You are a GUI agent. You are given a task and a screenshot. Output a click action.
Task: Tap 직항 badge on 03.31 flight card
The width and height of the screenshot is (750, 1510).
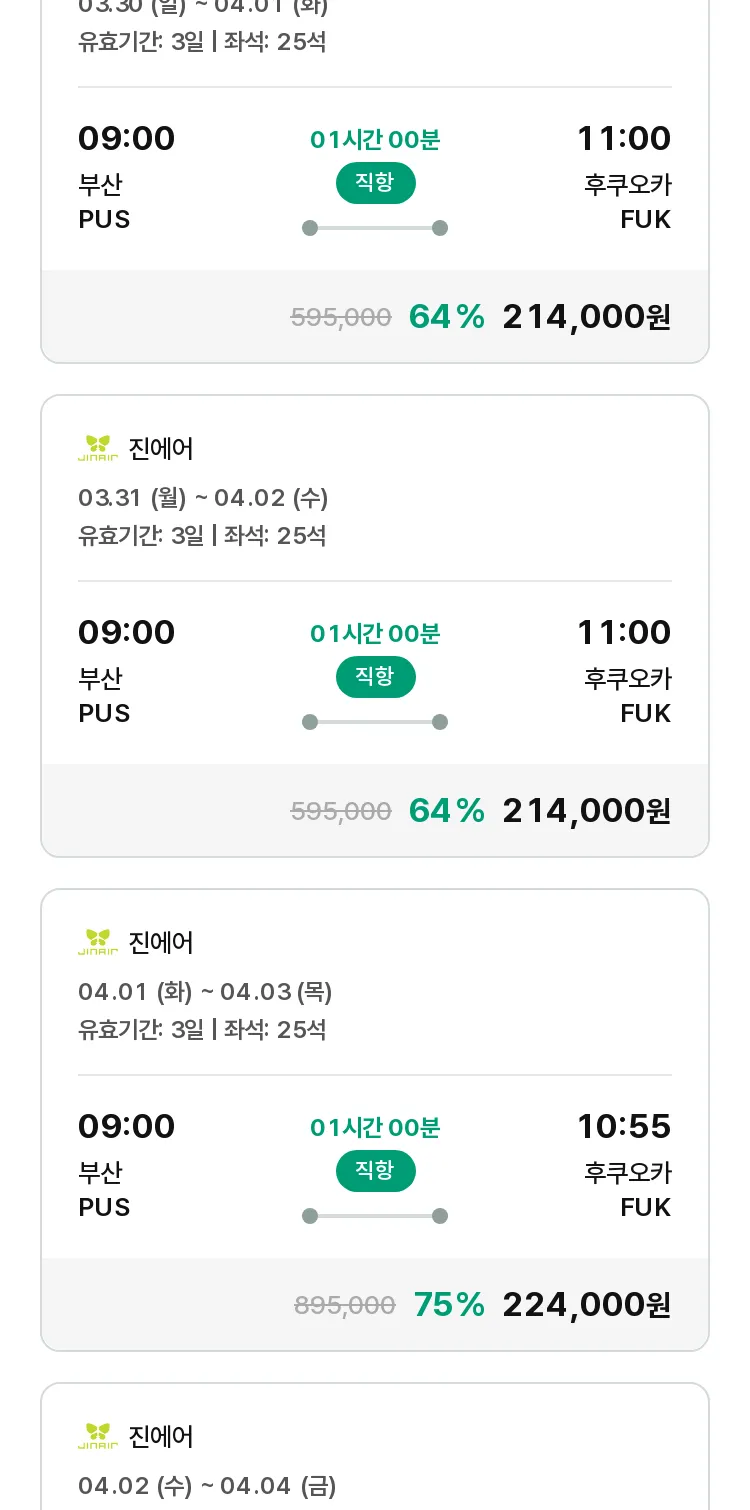375,677
